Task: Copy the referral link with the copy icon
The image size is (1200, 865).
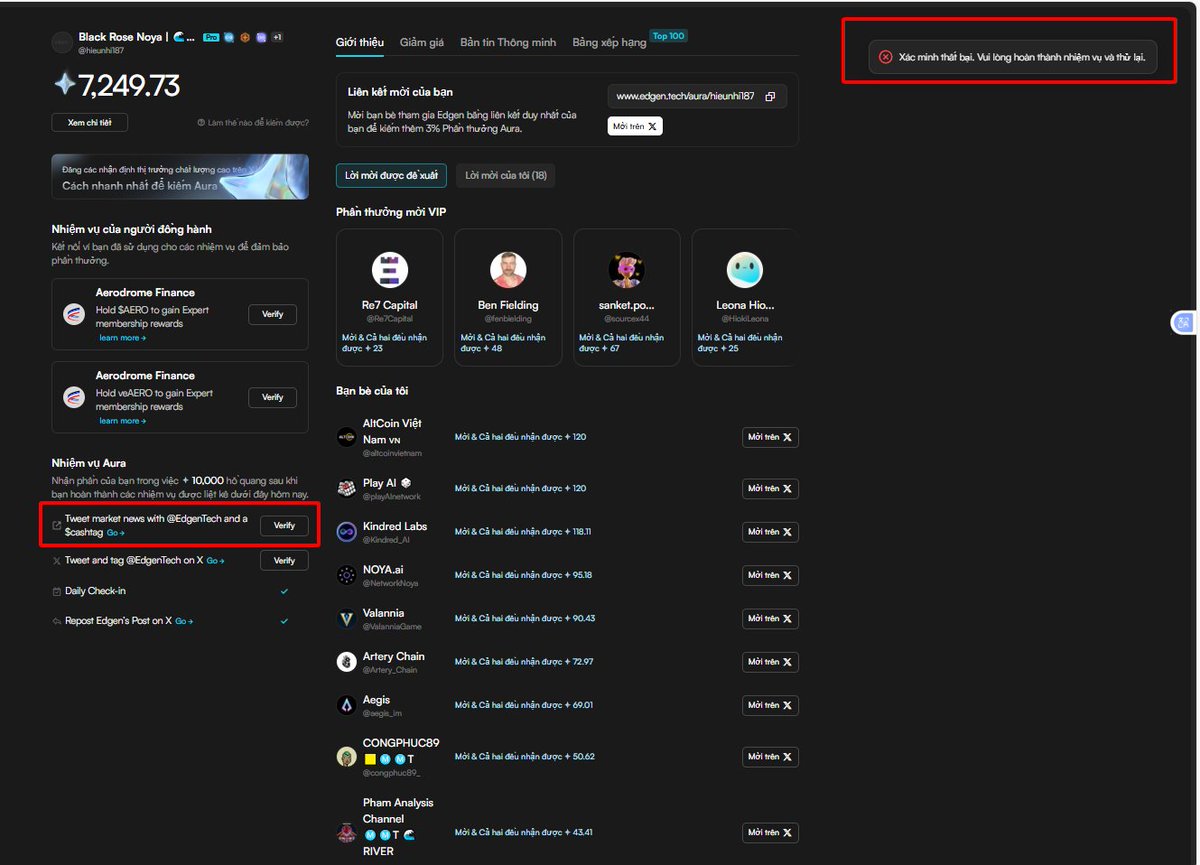Action: 770,96
